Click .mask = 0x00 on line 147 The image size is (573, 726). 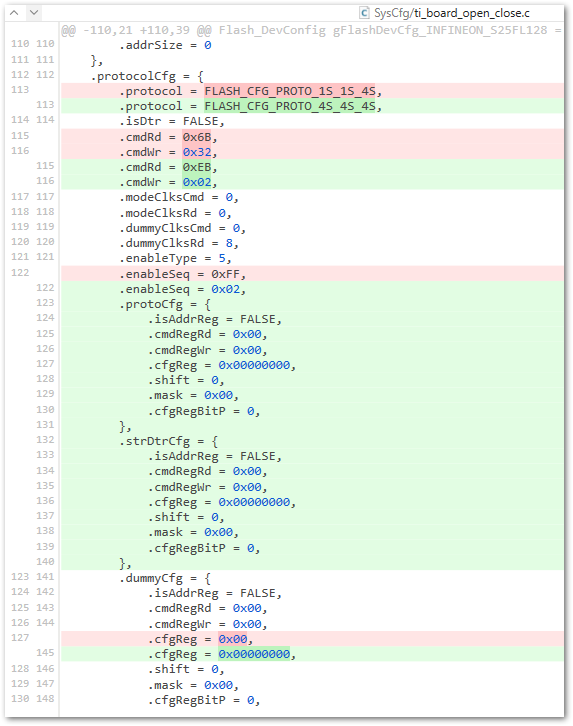(193, 685)
